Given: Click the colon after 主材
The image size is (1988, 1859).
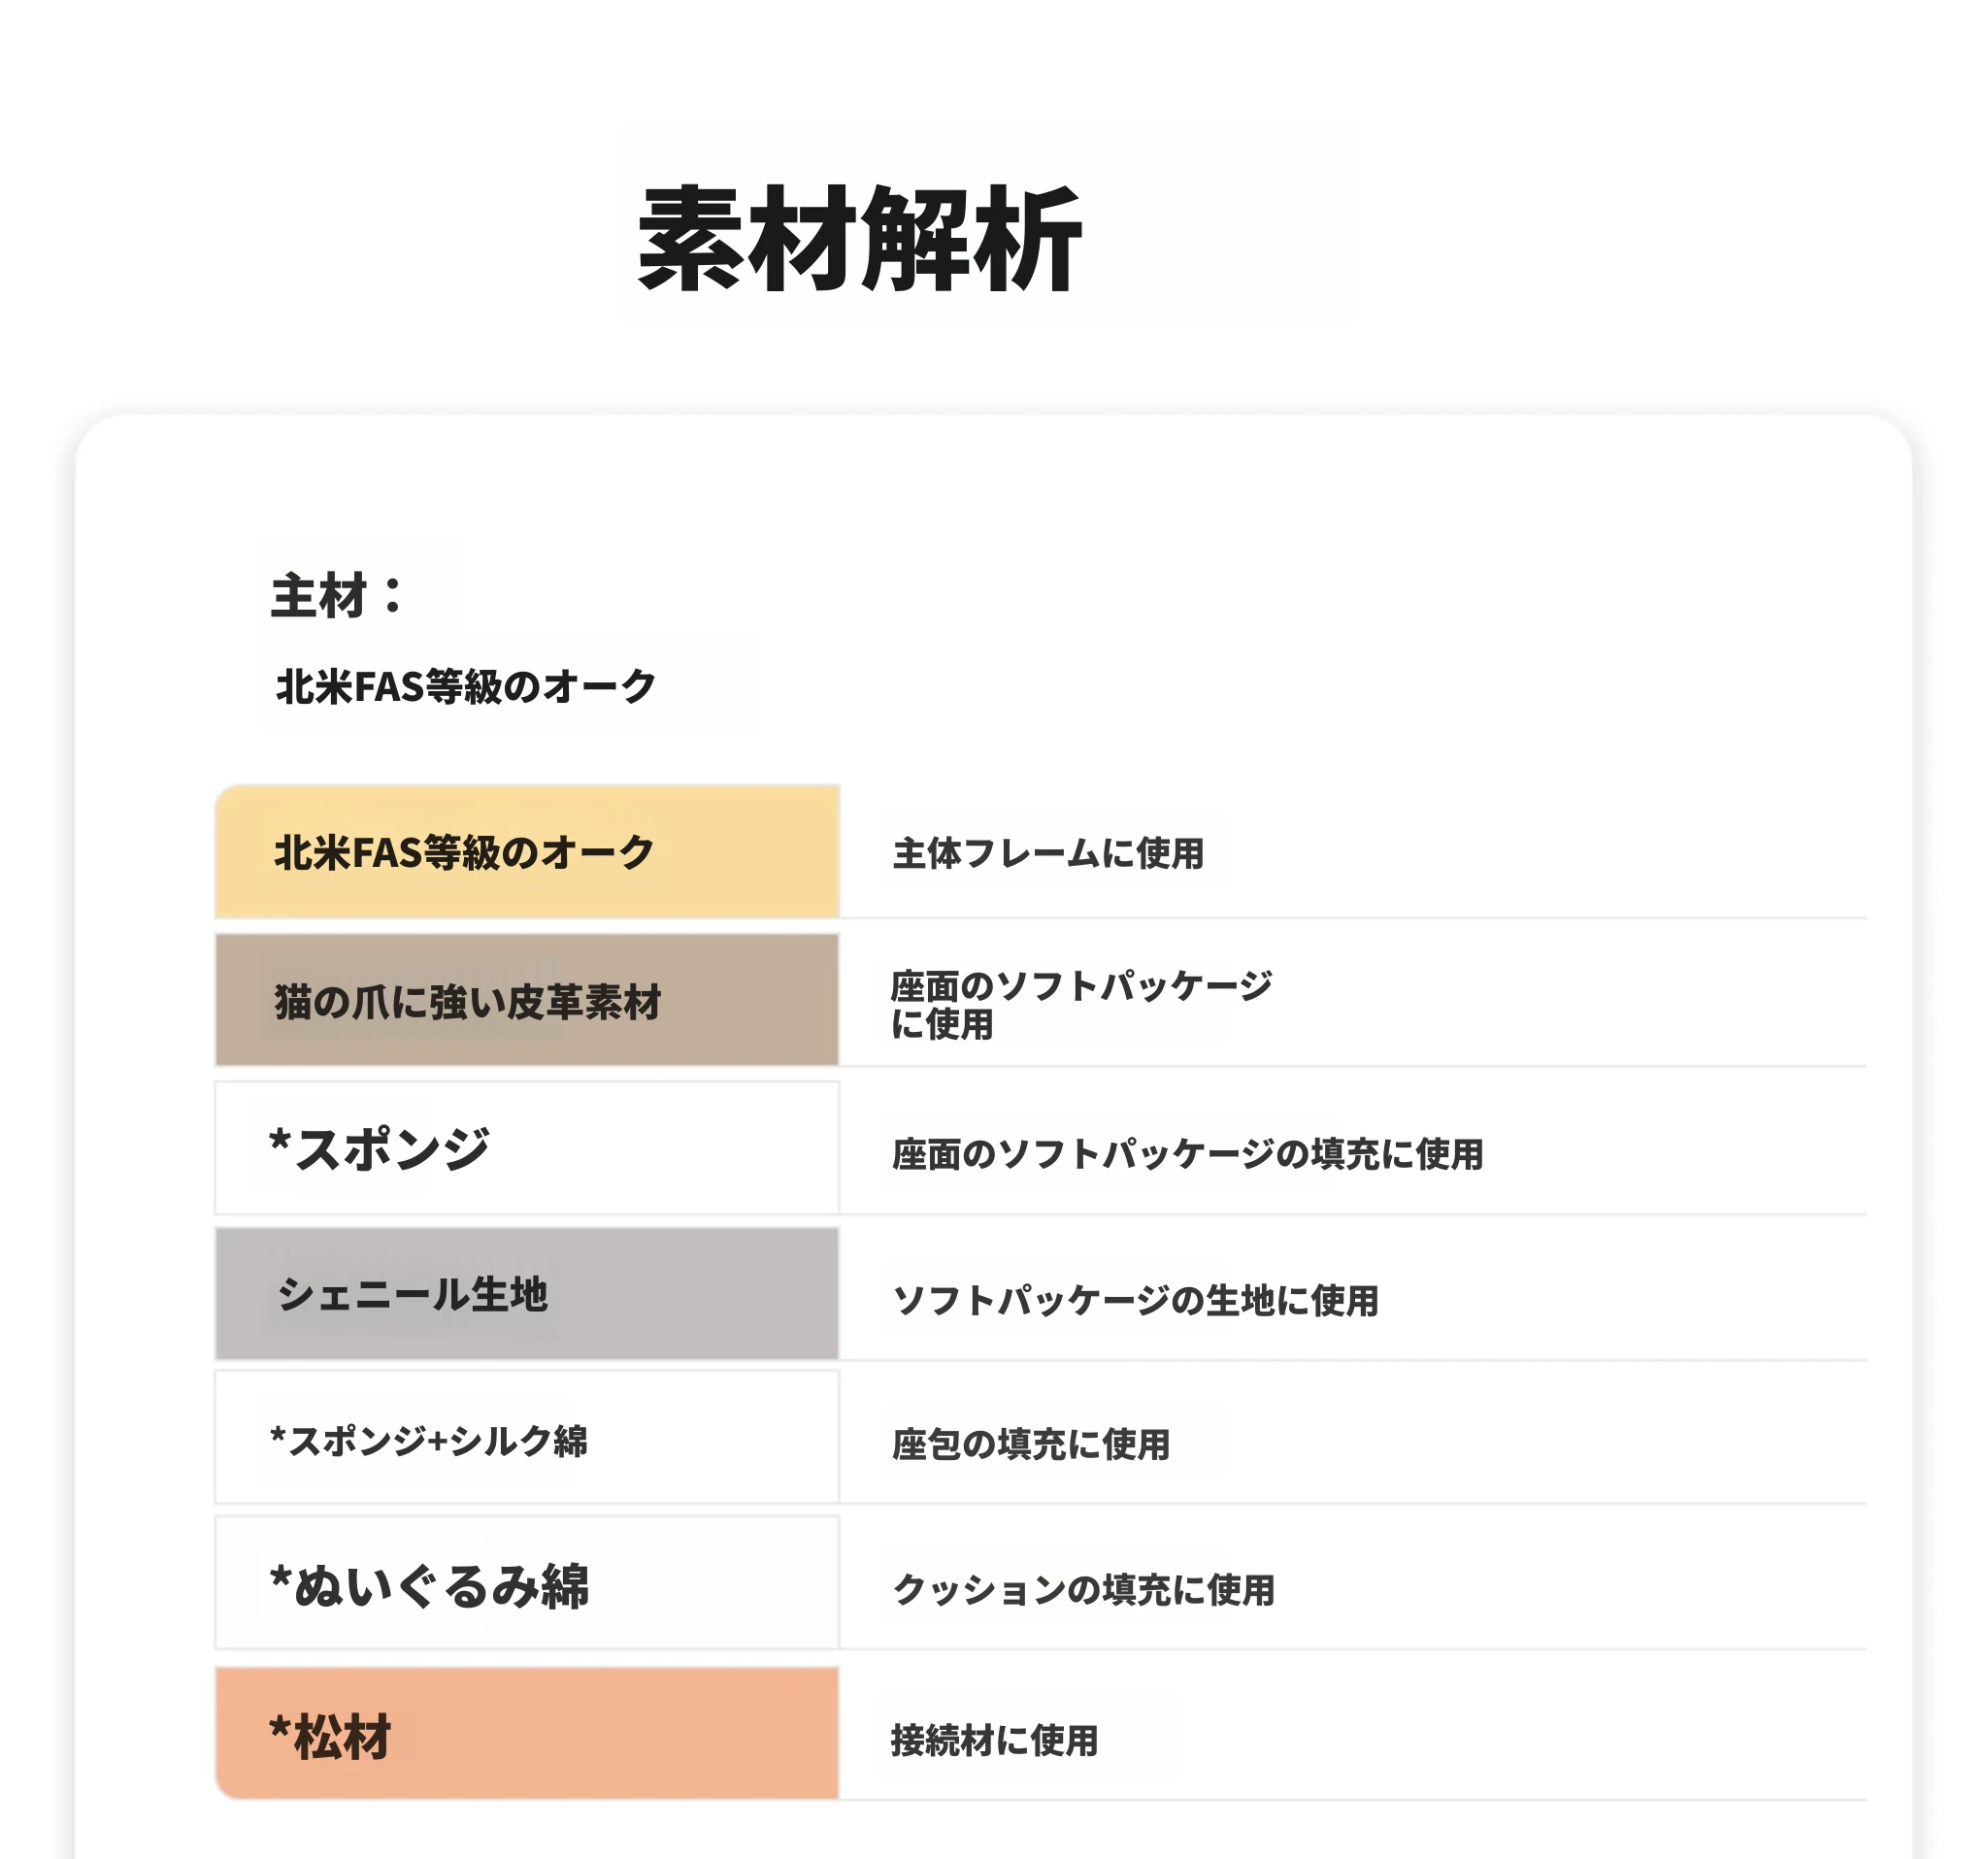Looking at the screenshot, I should pyautogui.click(x=393, y=596).
